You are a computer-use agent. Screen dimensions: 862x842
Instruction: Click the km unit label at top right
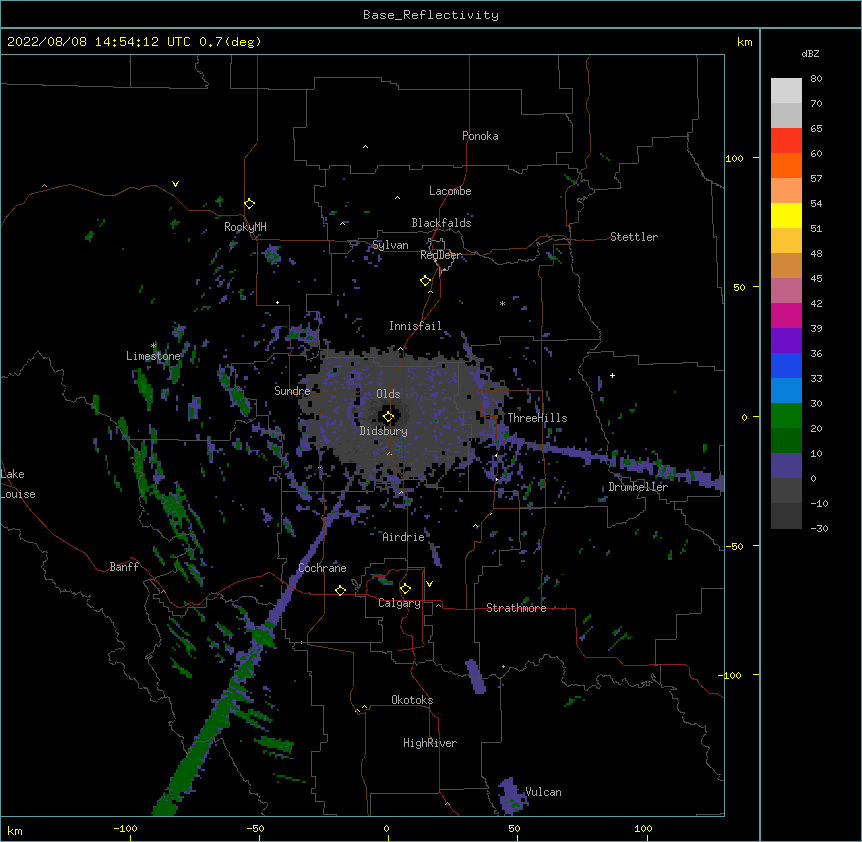[744, 42]
